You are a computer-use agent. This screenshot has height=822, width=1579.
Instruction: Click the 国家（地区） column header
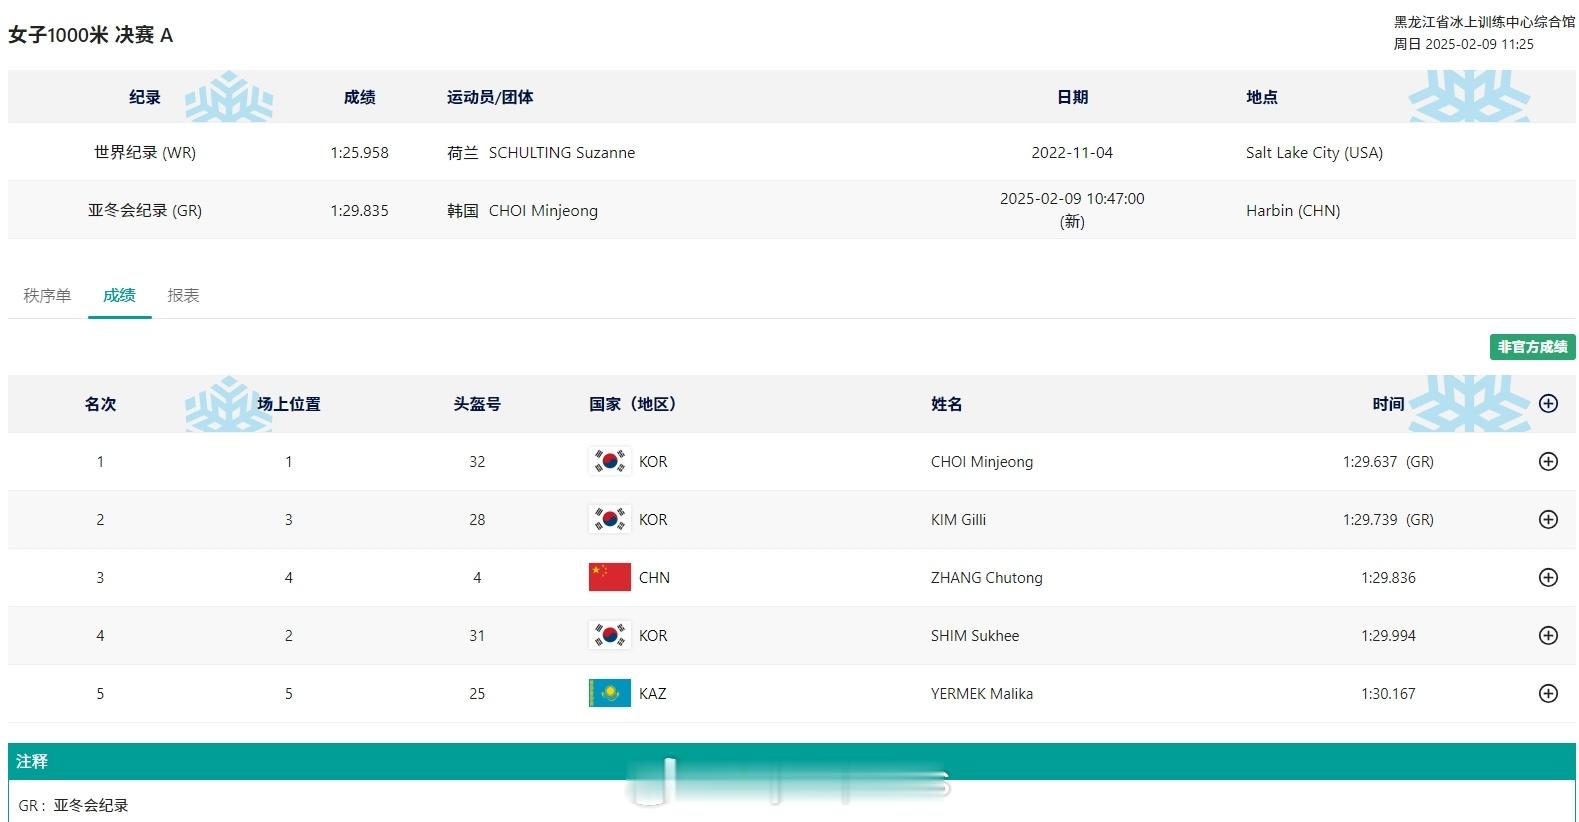click(633, 404)
